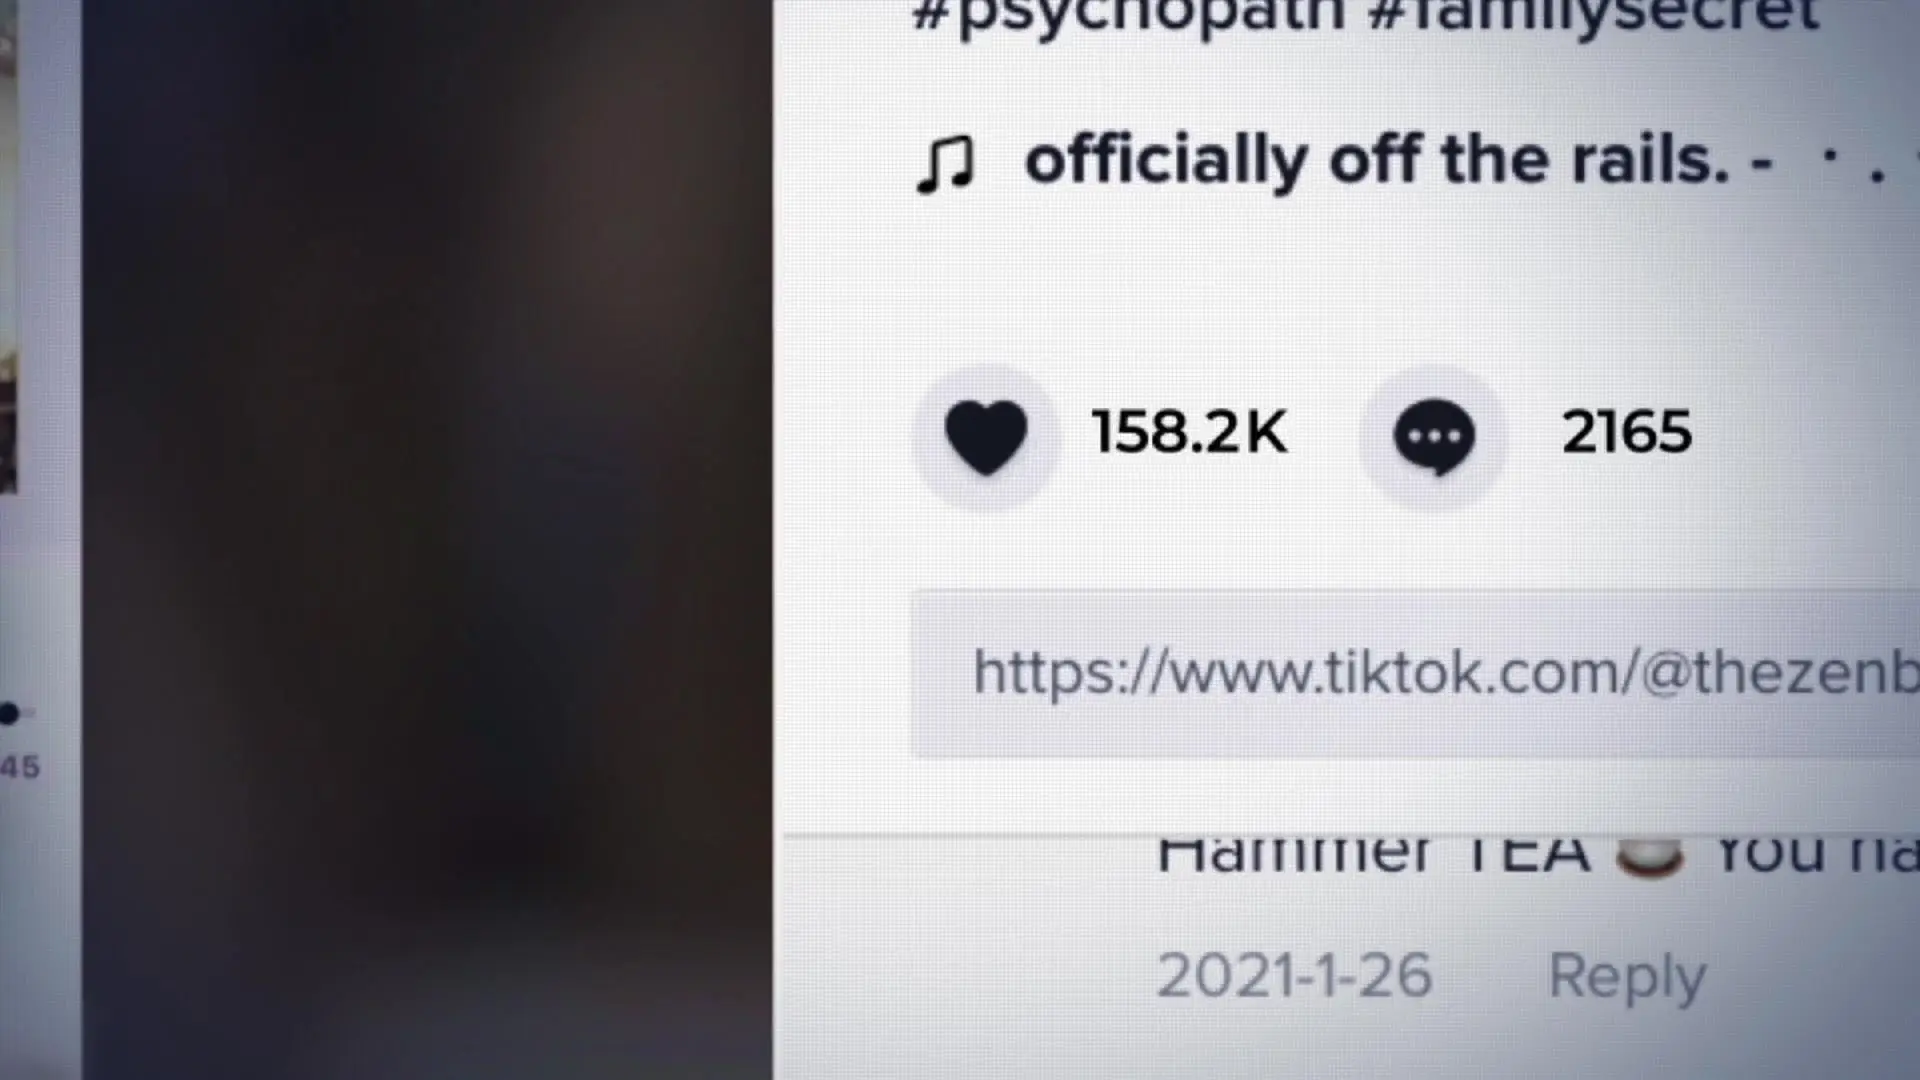This screenshot has height=1080, width=1920.
Task: Click the blurred video player area
Action: point(427,540)
